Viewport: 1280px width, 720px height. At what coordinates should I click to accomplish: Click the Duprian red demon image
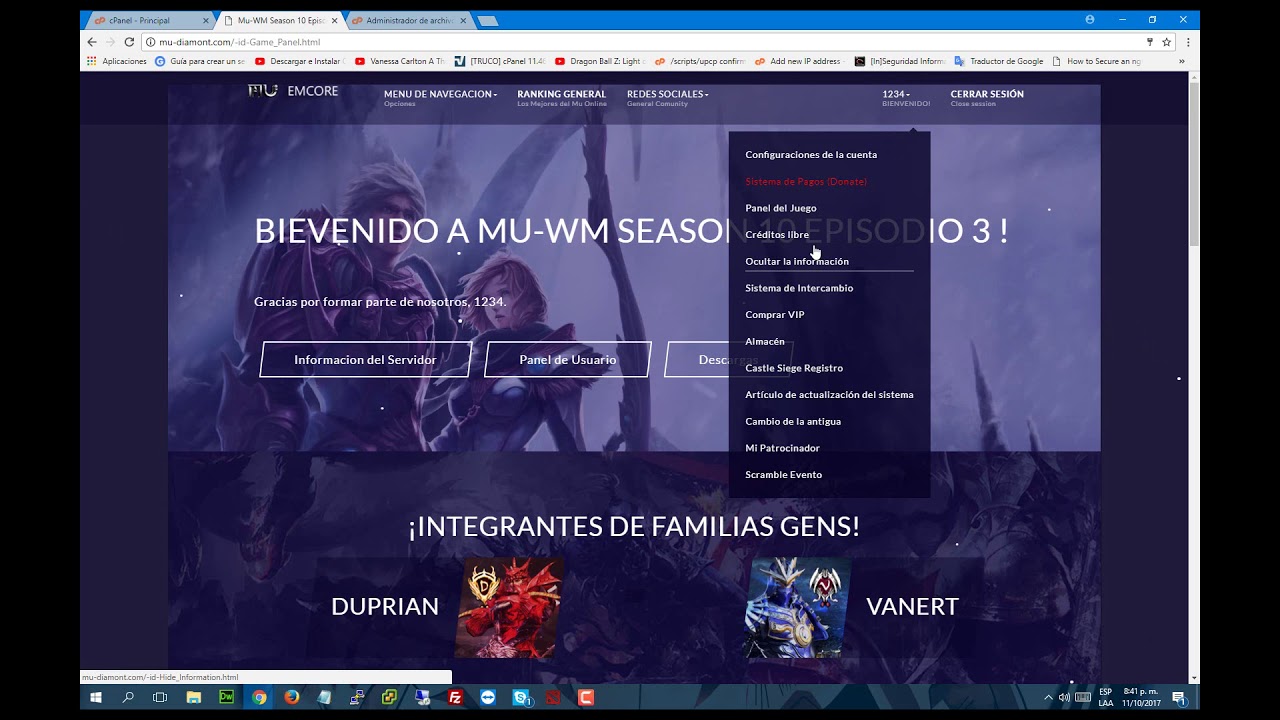[x=509, y=607]
